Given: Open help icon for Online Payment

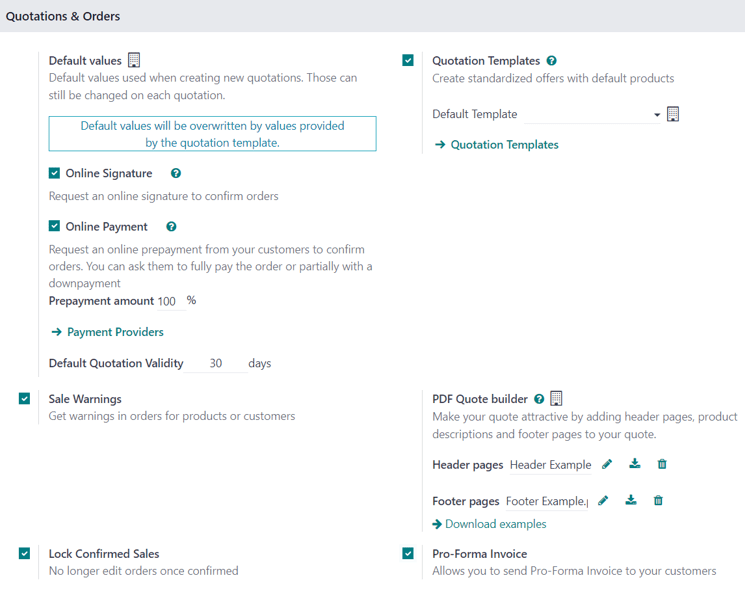Looking at the screenshot, I should tap(172, 227).
